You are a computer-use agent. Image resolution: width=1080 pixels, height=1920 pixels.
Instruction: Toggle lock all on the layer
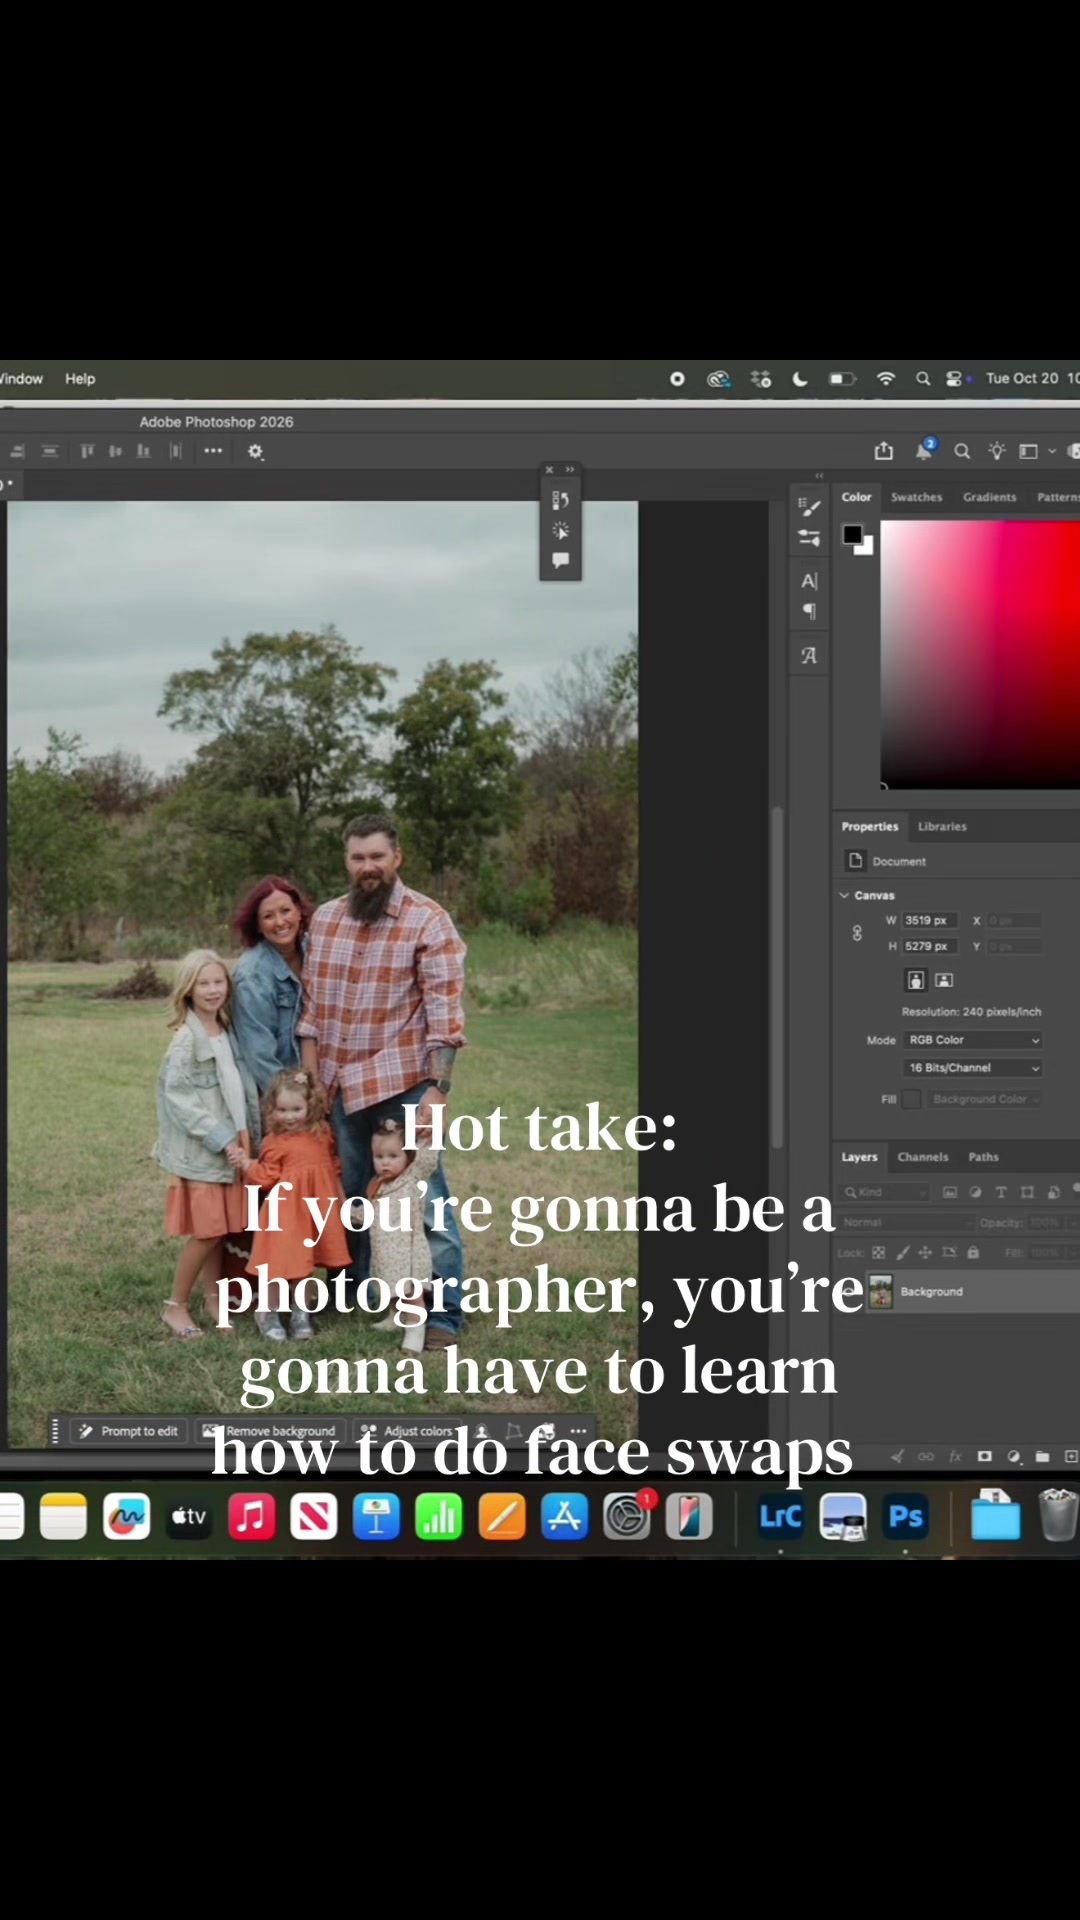973,1252
